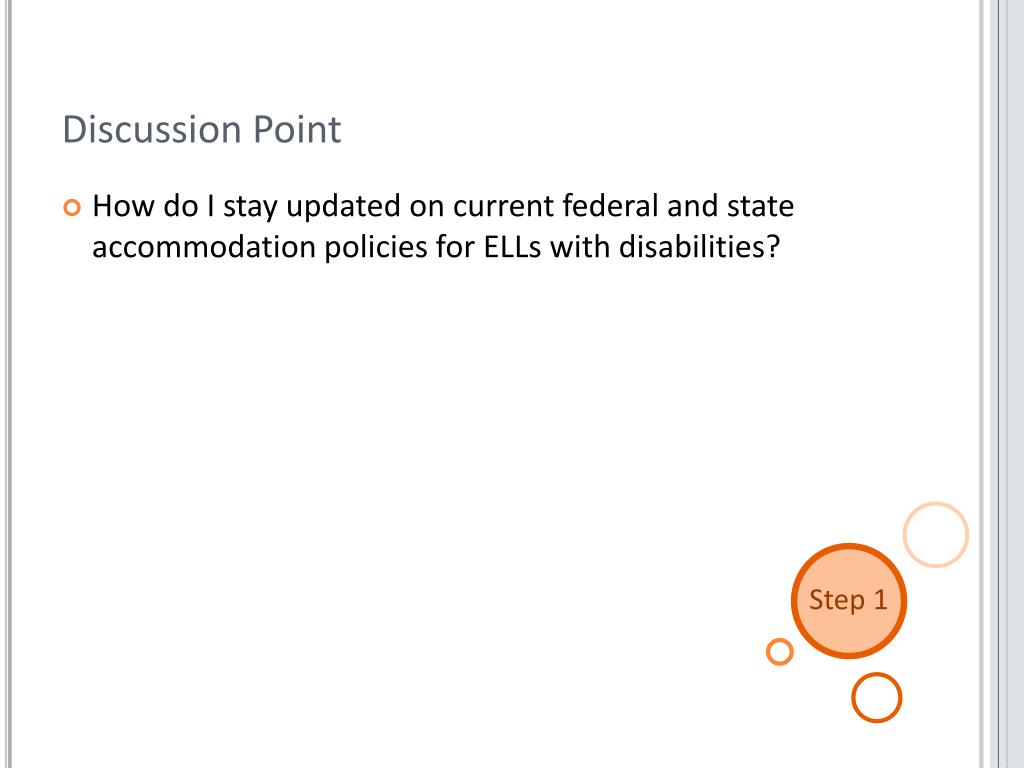1024x768 pixels.
Task: Select the orange bullet marker before How
Action: point(72,208)
